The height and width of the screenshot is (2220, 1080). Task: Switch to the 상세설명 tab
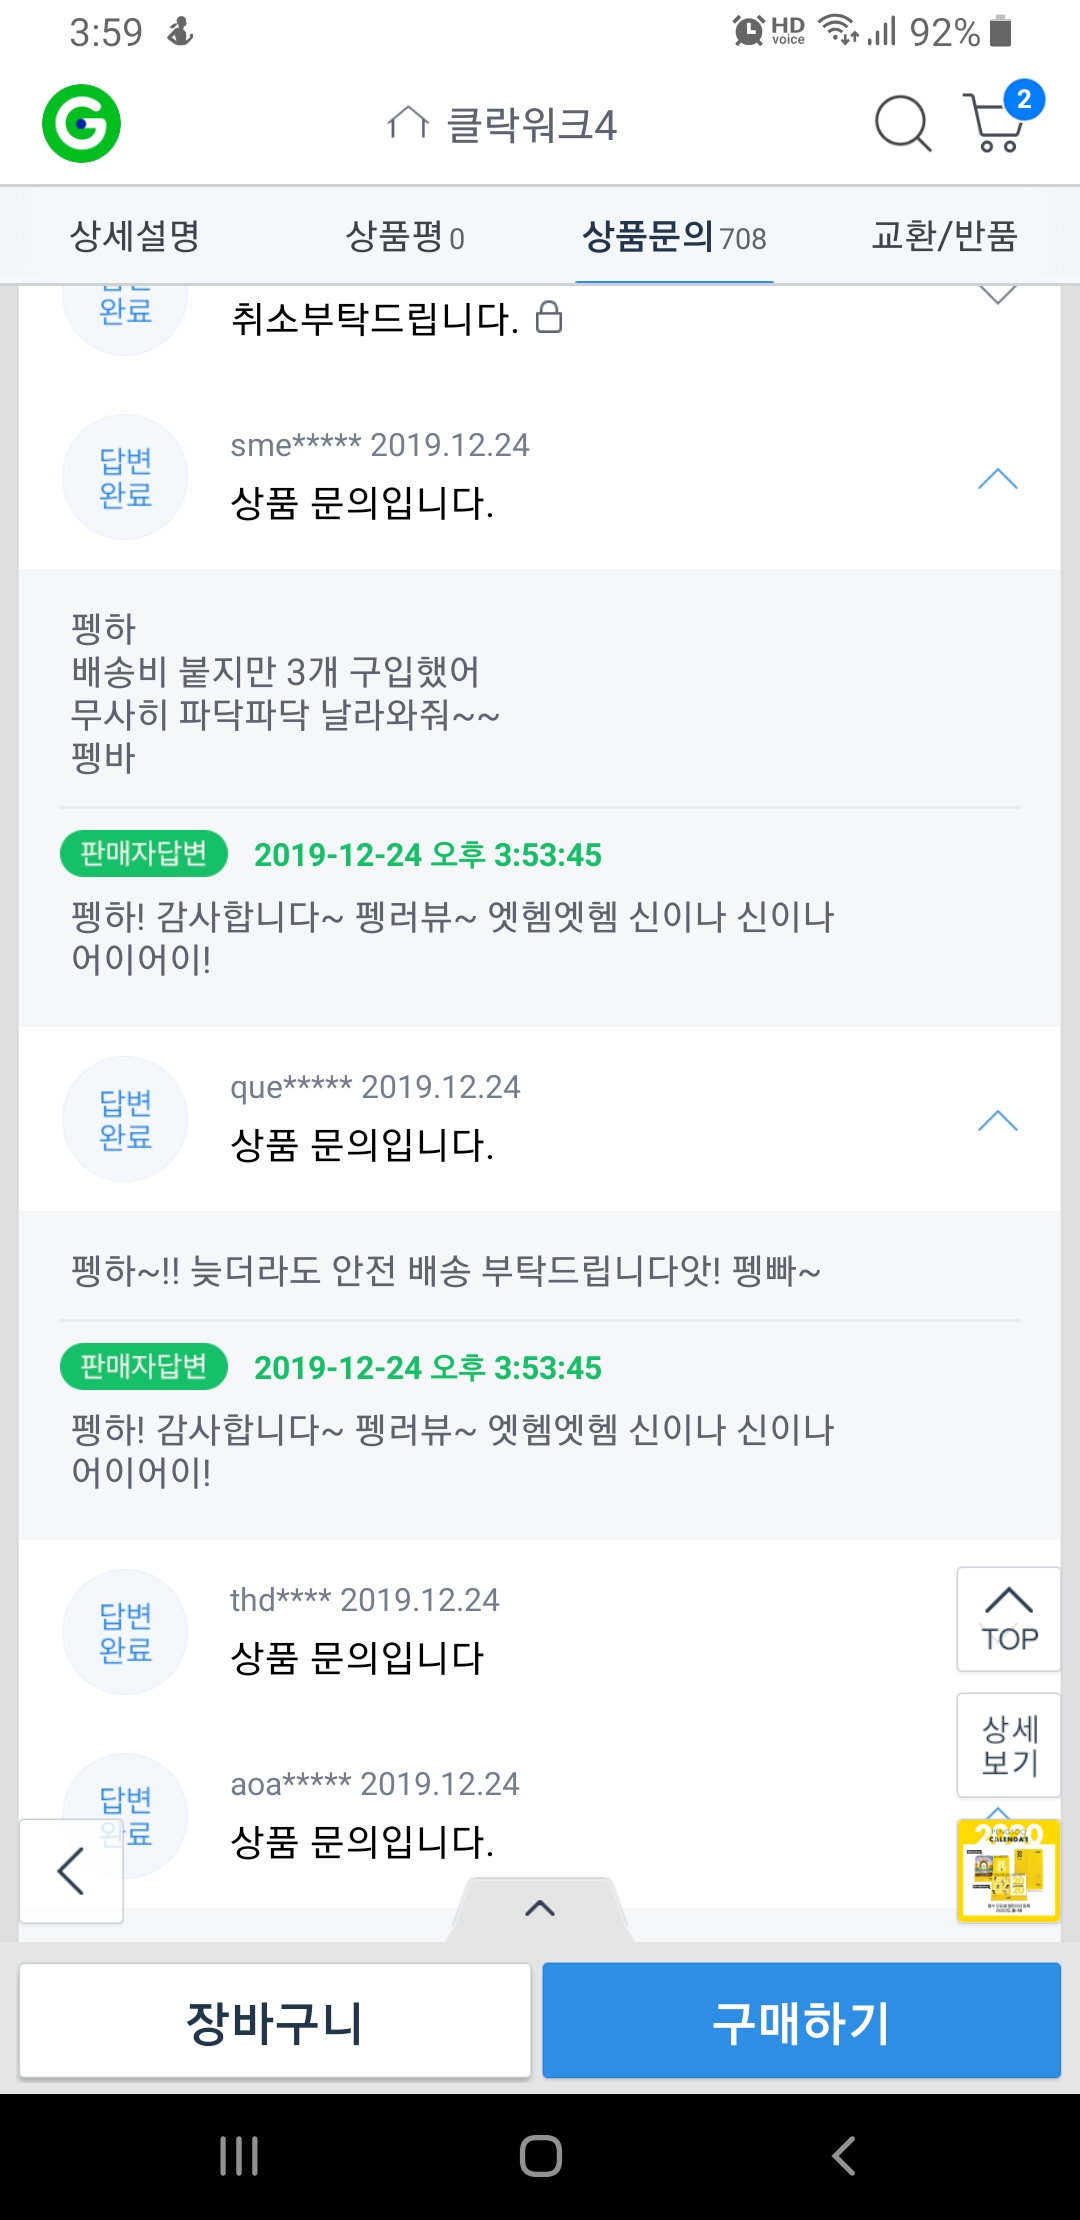click(135, 237)
